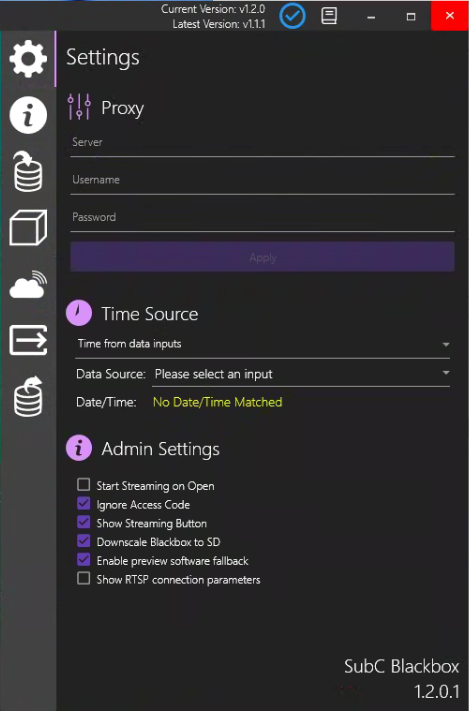Viewport: 469px width, 711px height.
Task: Click the database export icon in the sidebar
Action: coord(28,397)
